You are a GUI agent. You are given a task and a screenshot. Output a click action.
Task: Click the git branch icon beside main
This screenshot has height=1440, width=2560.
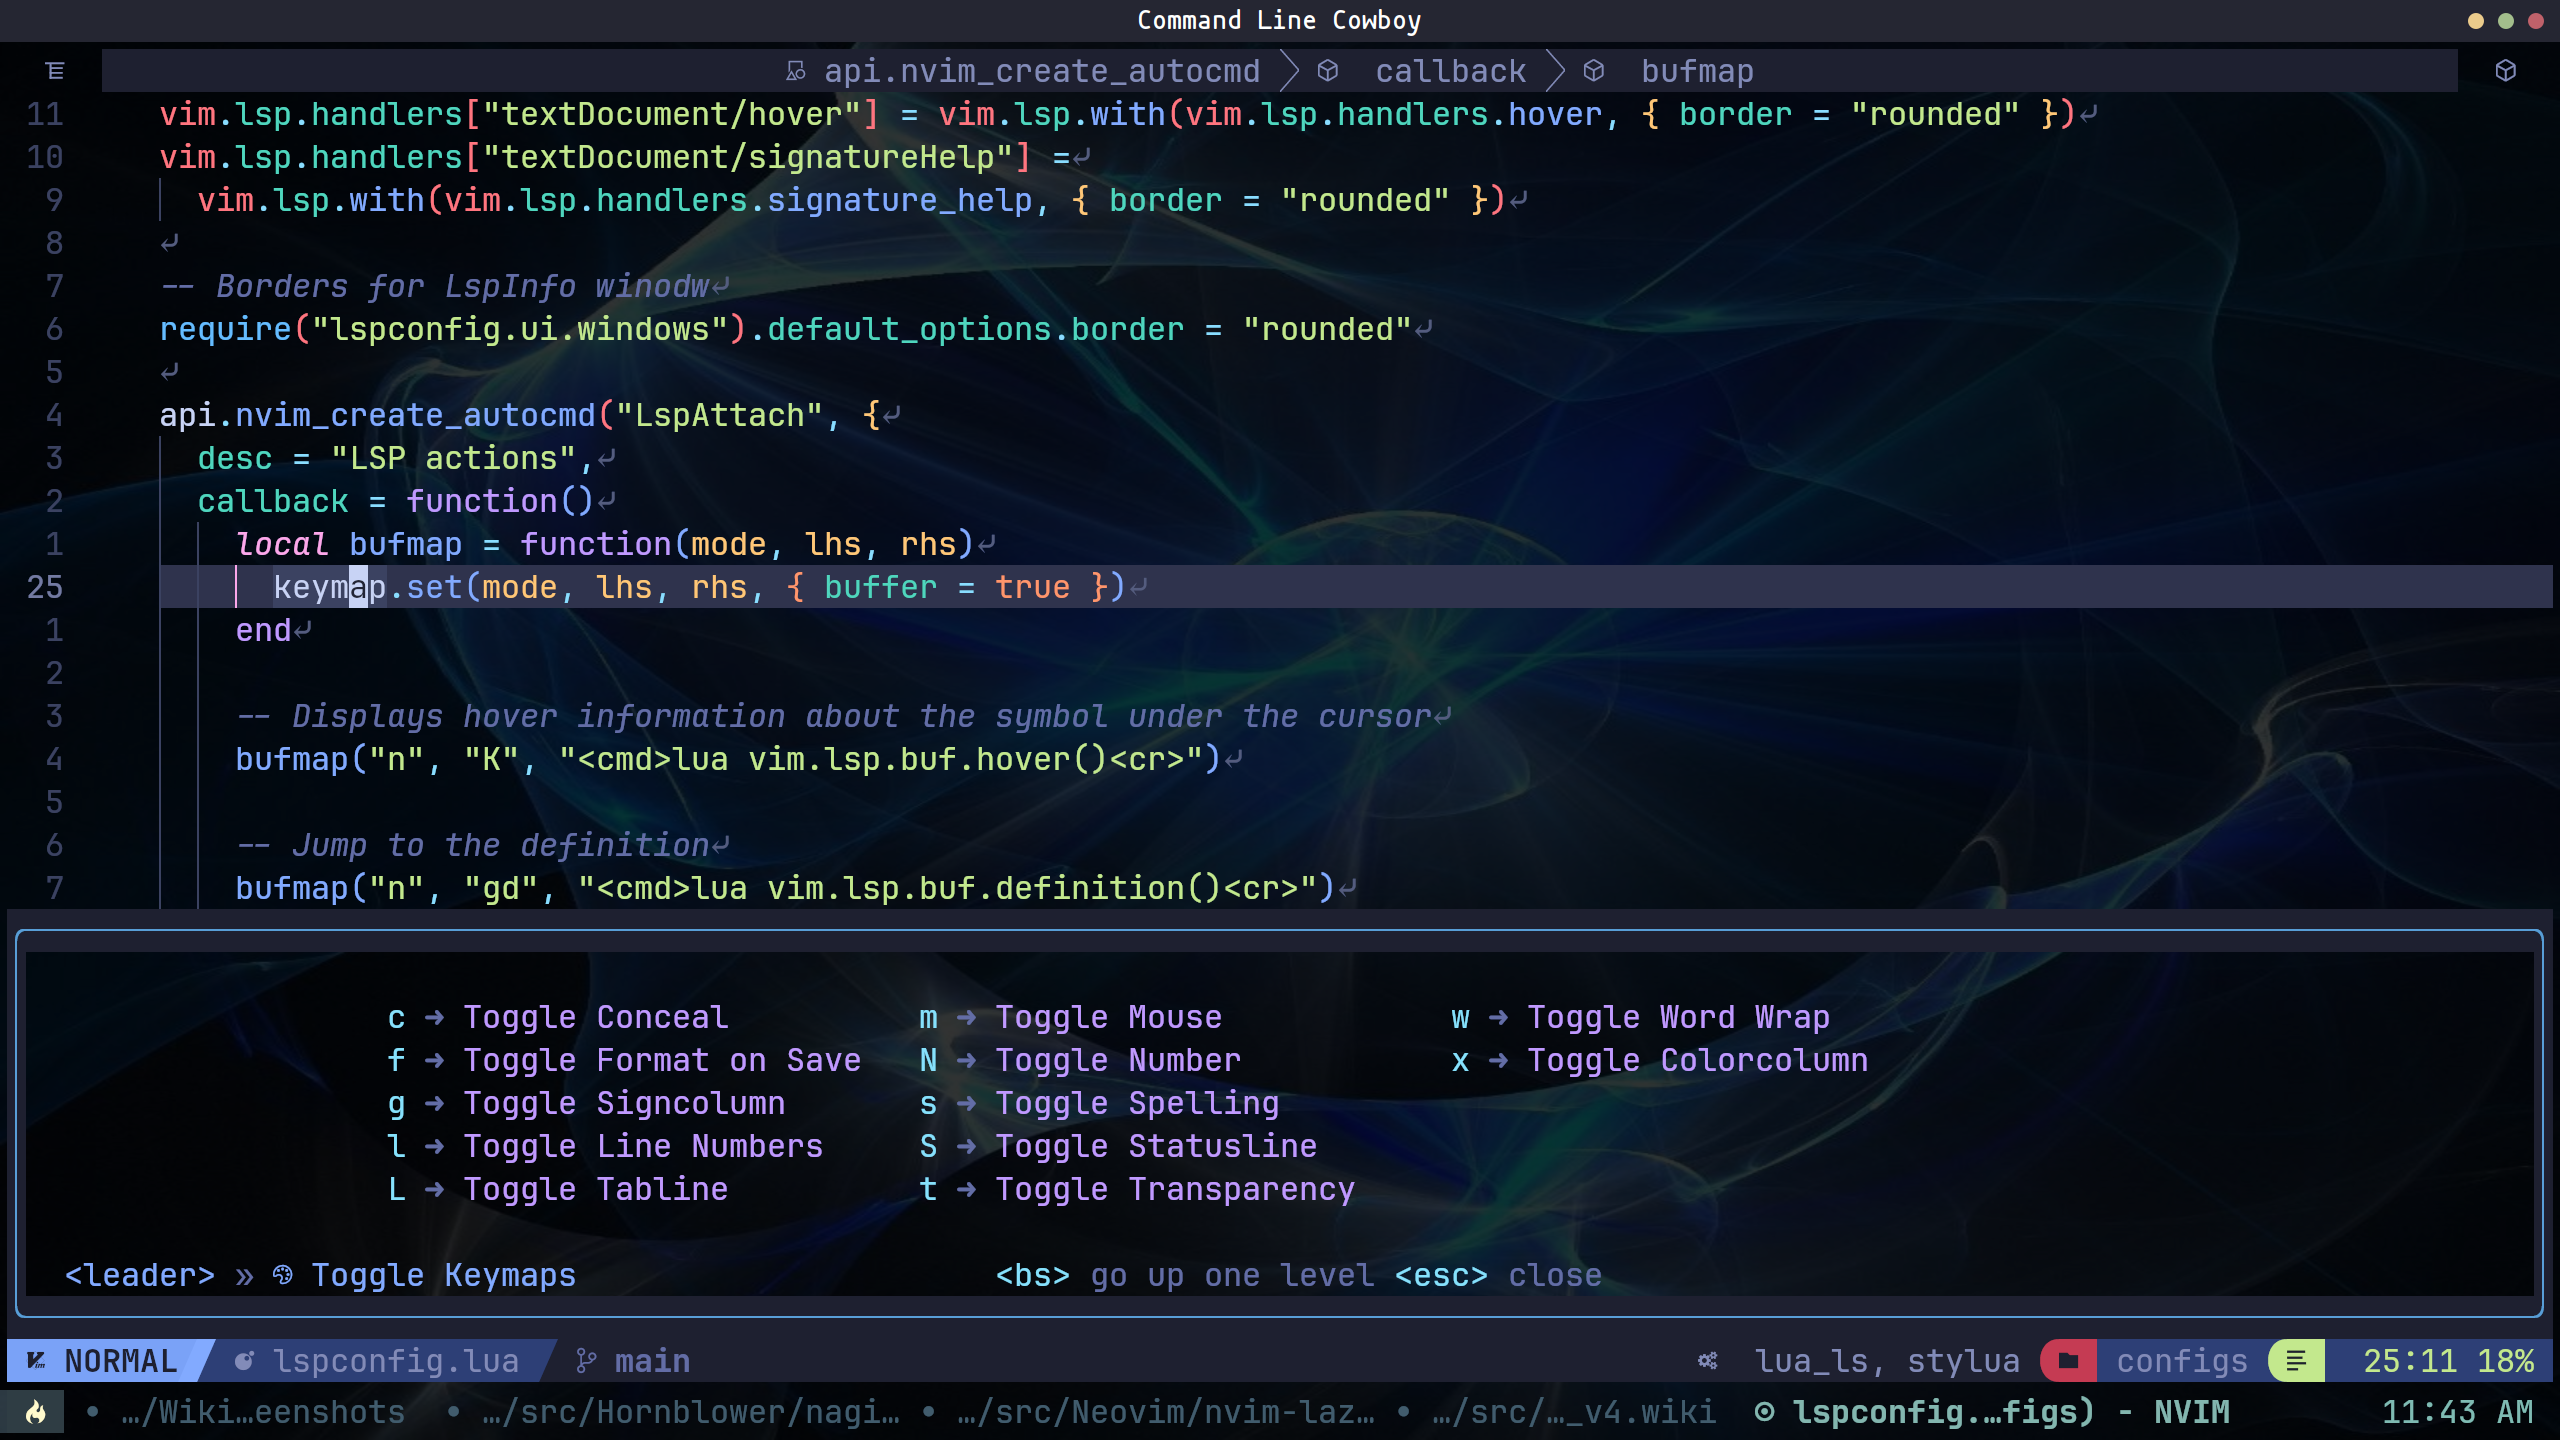pyautogui.click(x=587, y=1361)
